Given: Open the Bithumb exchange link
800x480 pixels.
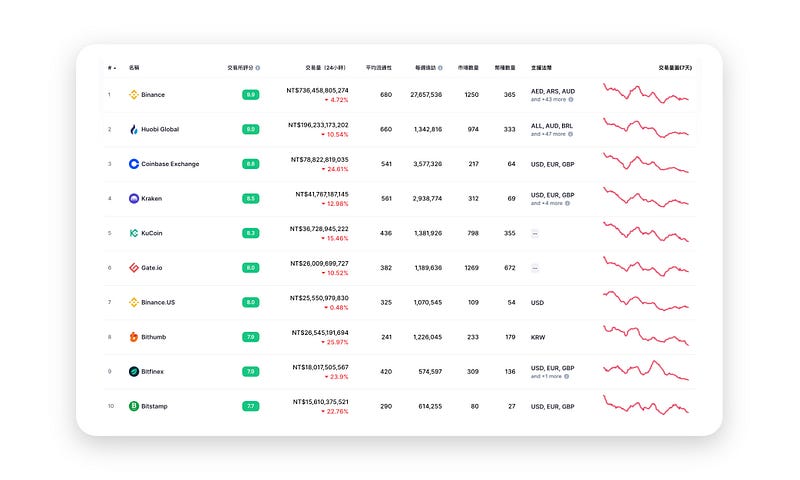Looking at the screenshot, I should tap(154, 337).
